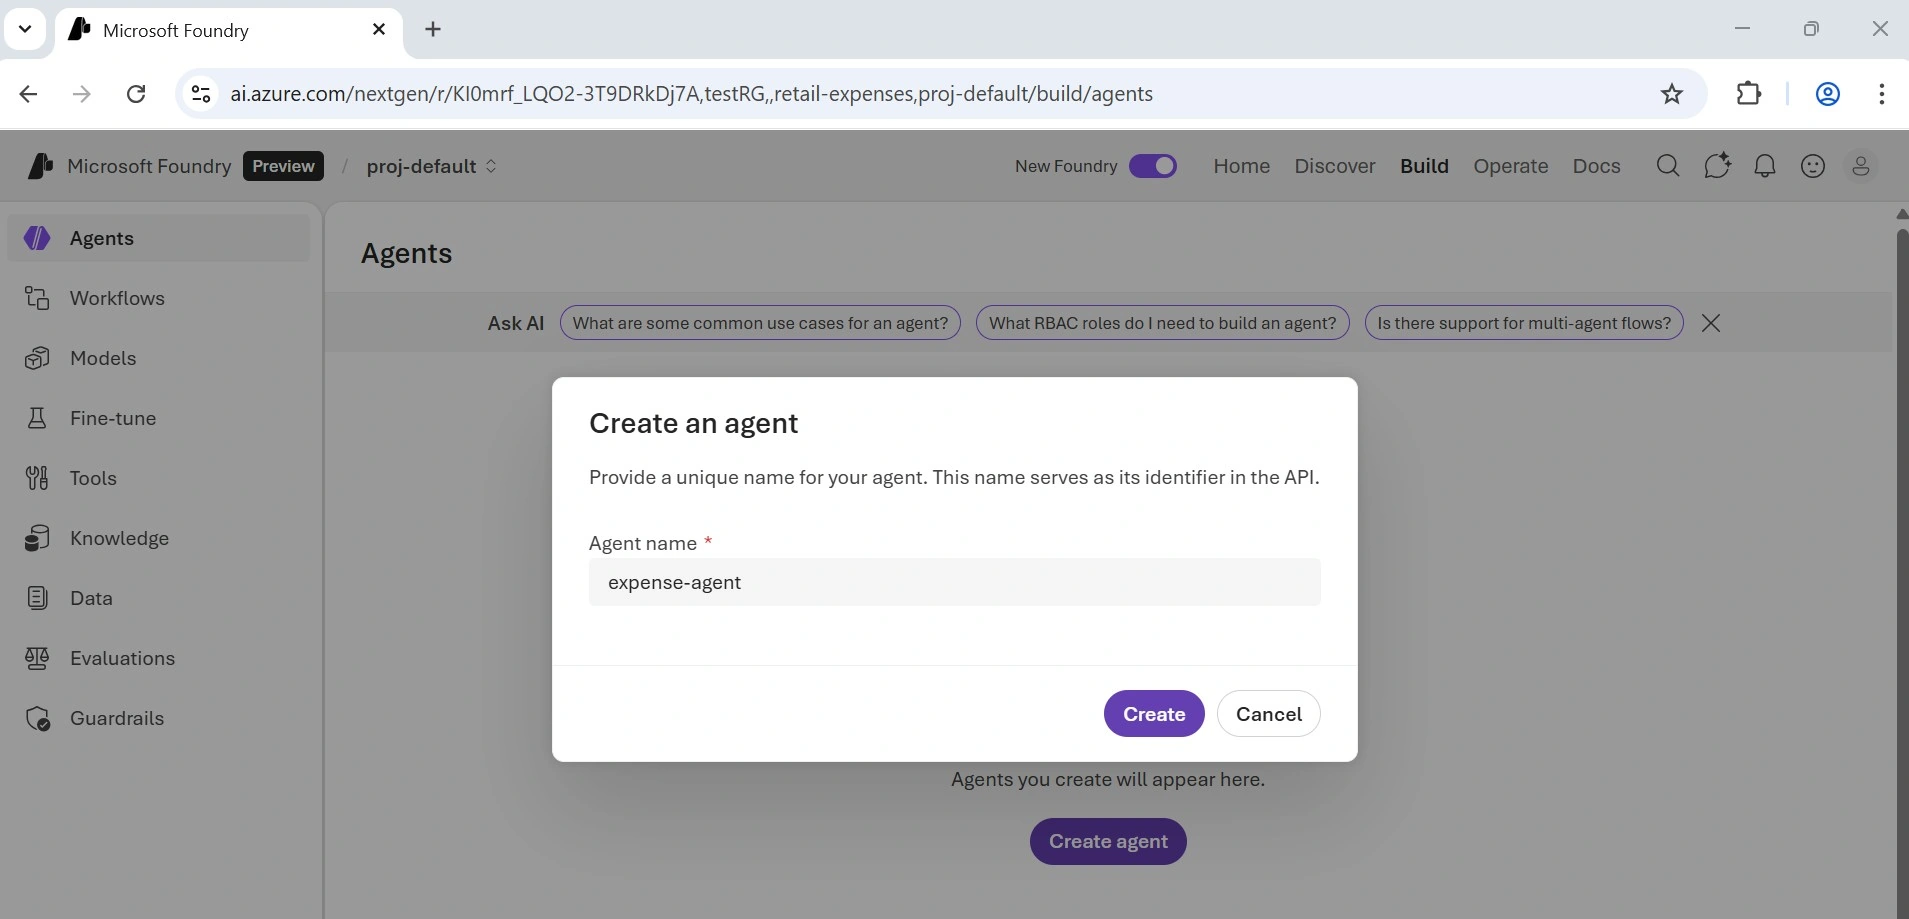Open the feedback smiley icon

[1813, 166]
